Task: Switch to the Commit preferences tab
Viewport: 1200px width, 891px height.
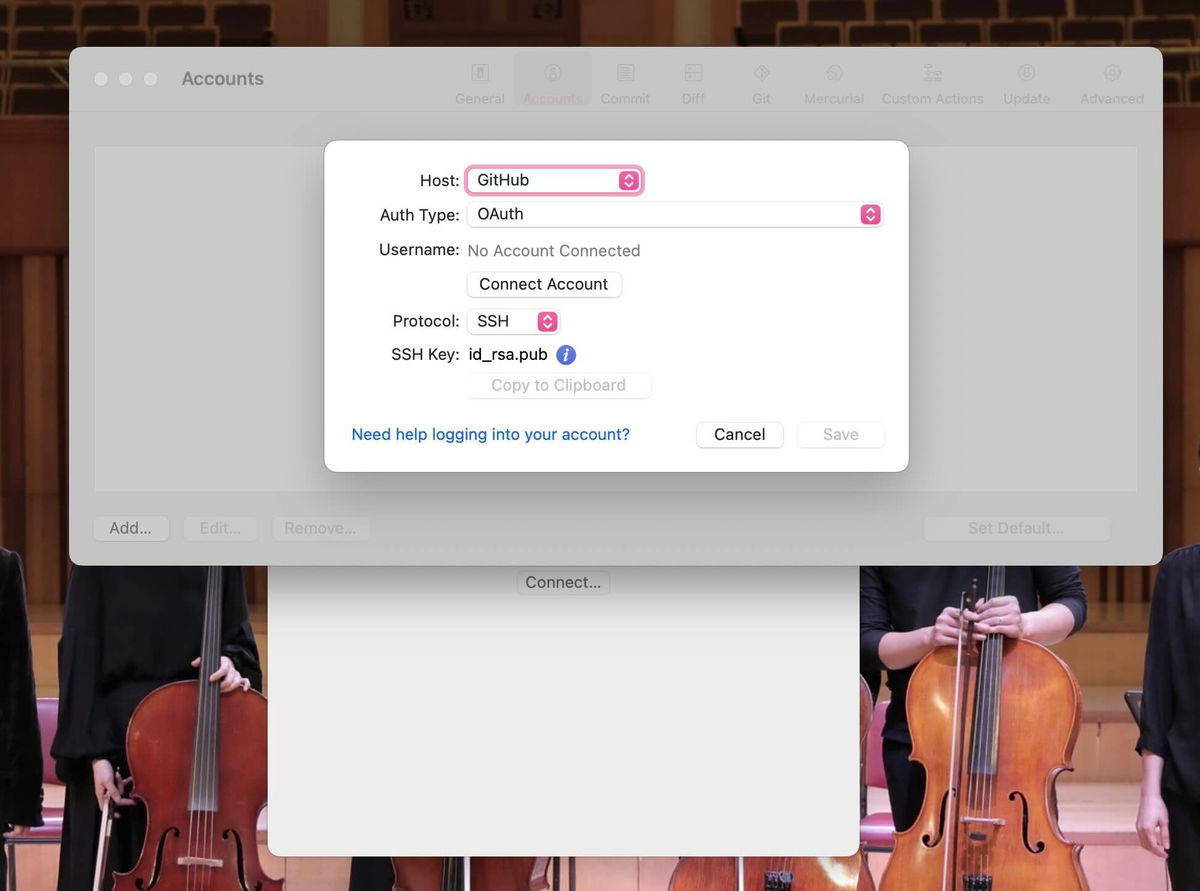Action: [x=626, y=83]
